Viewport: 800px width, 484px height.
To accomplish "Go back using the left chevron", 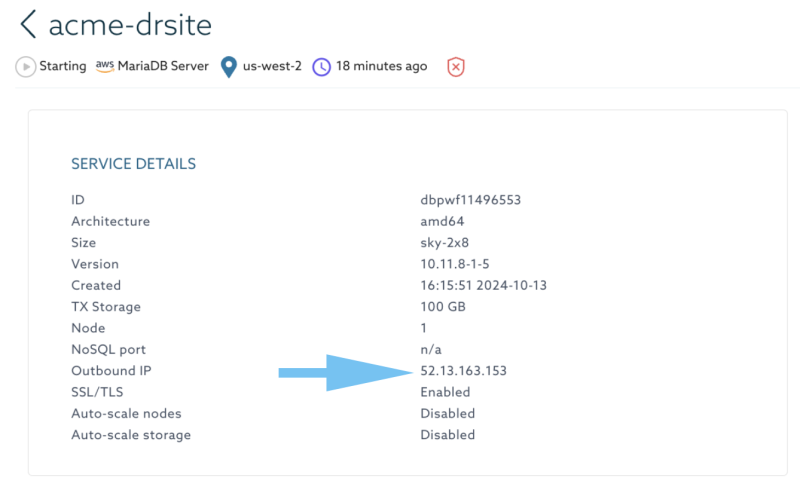I will (28, 24).
